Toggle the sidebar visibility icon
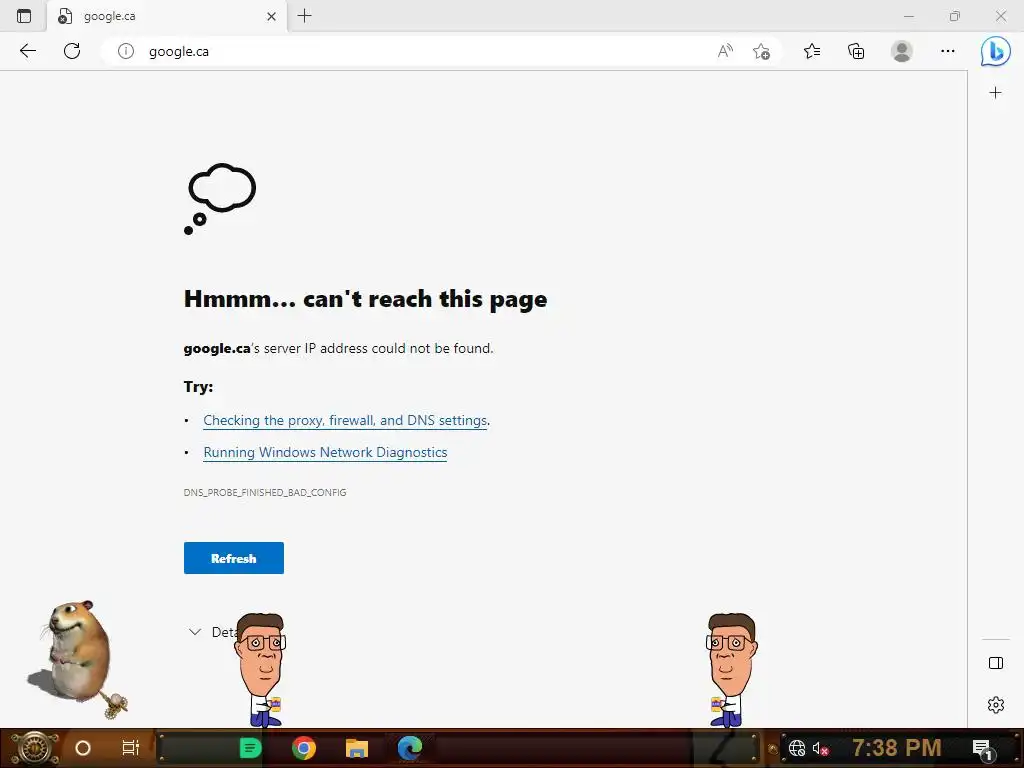 pyautogui.click(x=995, y=664)
